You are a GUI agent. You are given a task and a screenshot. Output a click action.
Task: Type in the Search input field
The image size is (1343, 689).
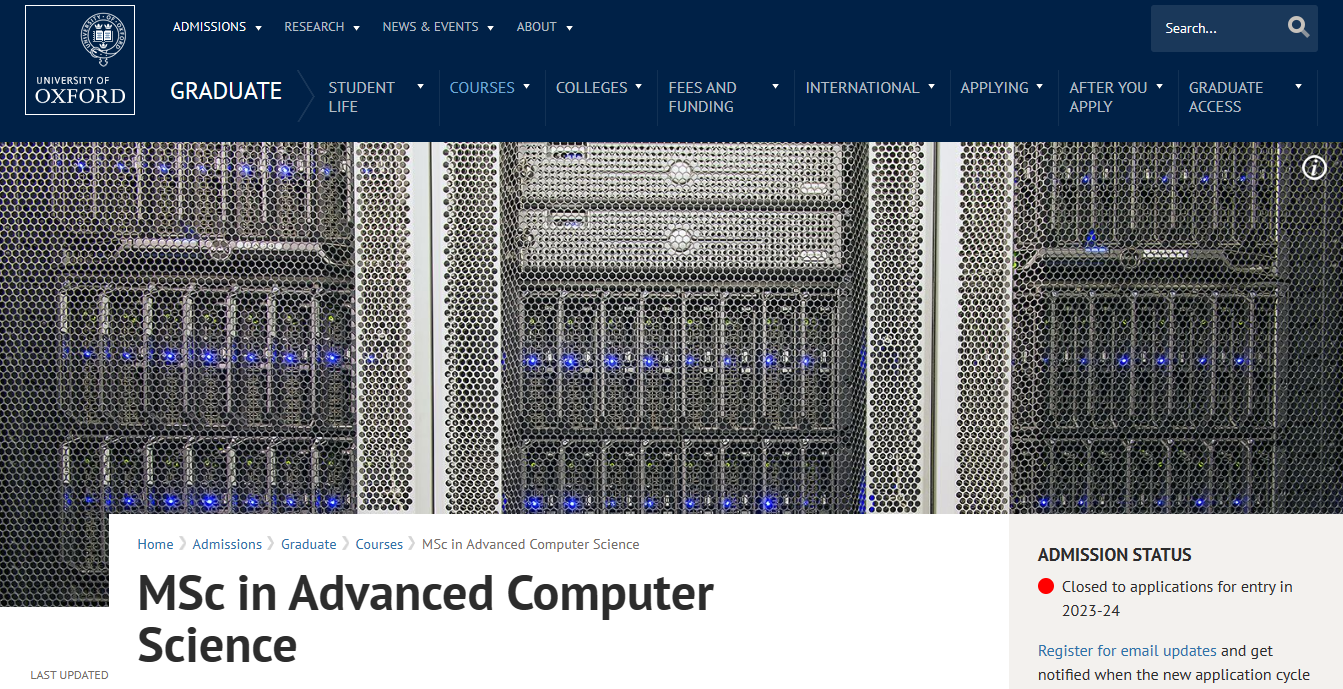(x=1215, y=28)
